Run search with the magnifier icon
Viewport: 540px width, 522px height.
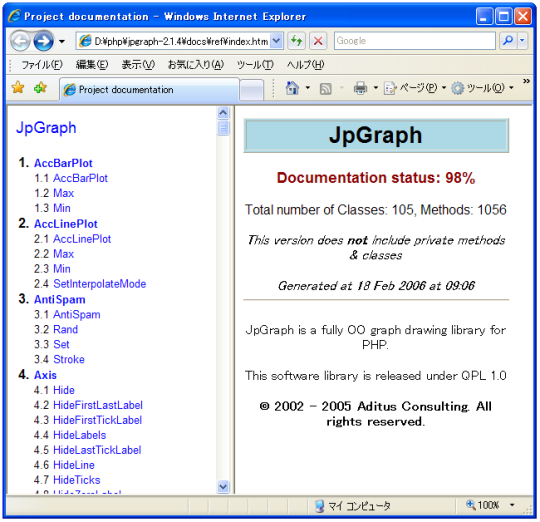tap(508, 41)
